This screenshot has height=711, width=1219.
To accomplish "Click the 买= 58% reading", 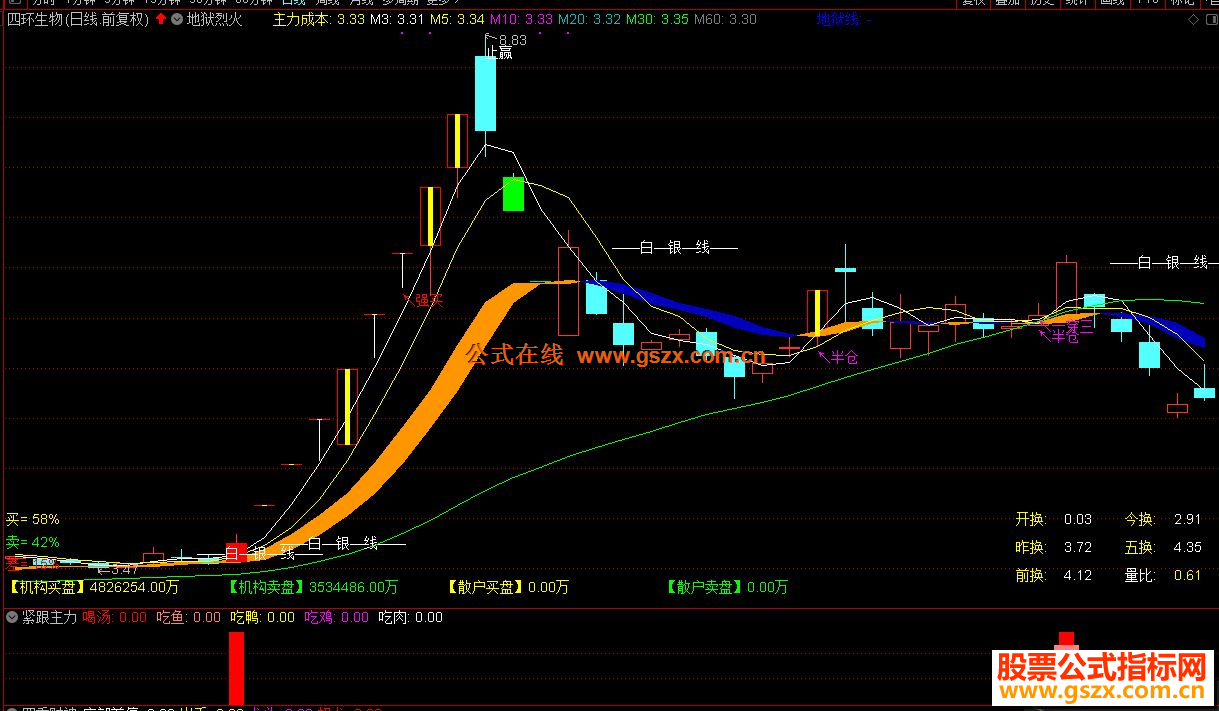I will point(33,519).
